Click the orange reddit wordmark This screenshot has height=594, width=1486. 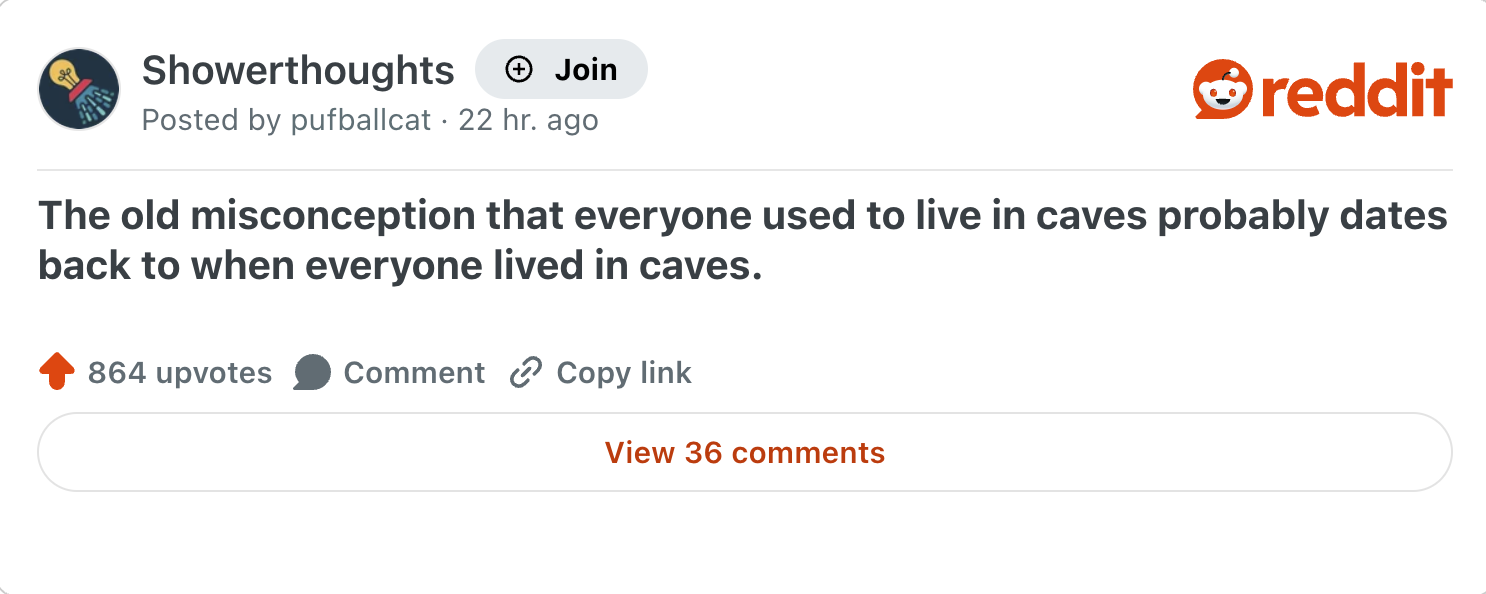pyautogui.click(x=1355, y=92)
